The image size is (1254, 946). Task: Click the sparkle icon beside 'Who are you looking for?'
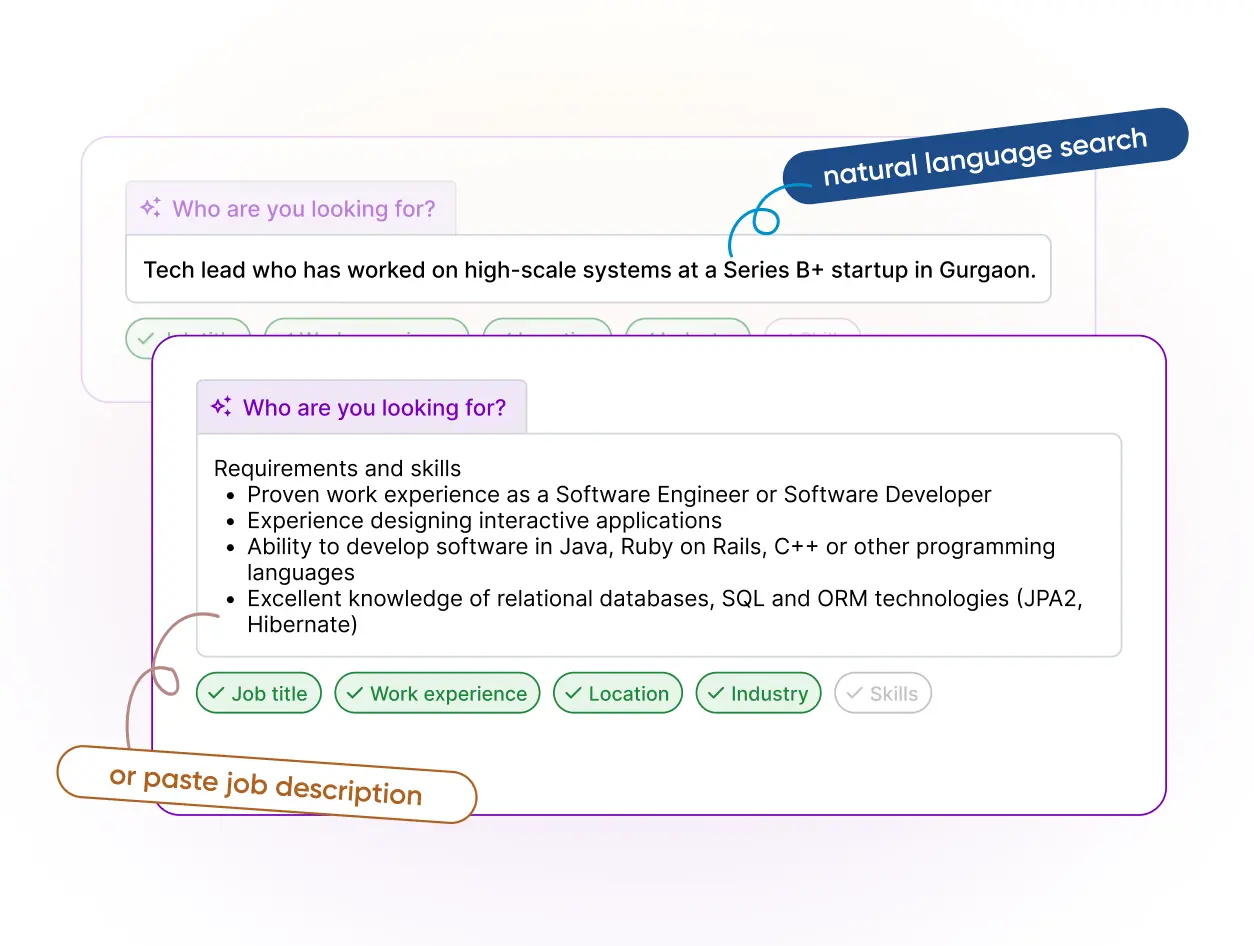click(220, 407)
